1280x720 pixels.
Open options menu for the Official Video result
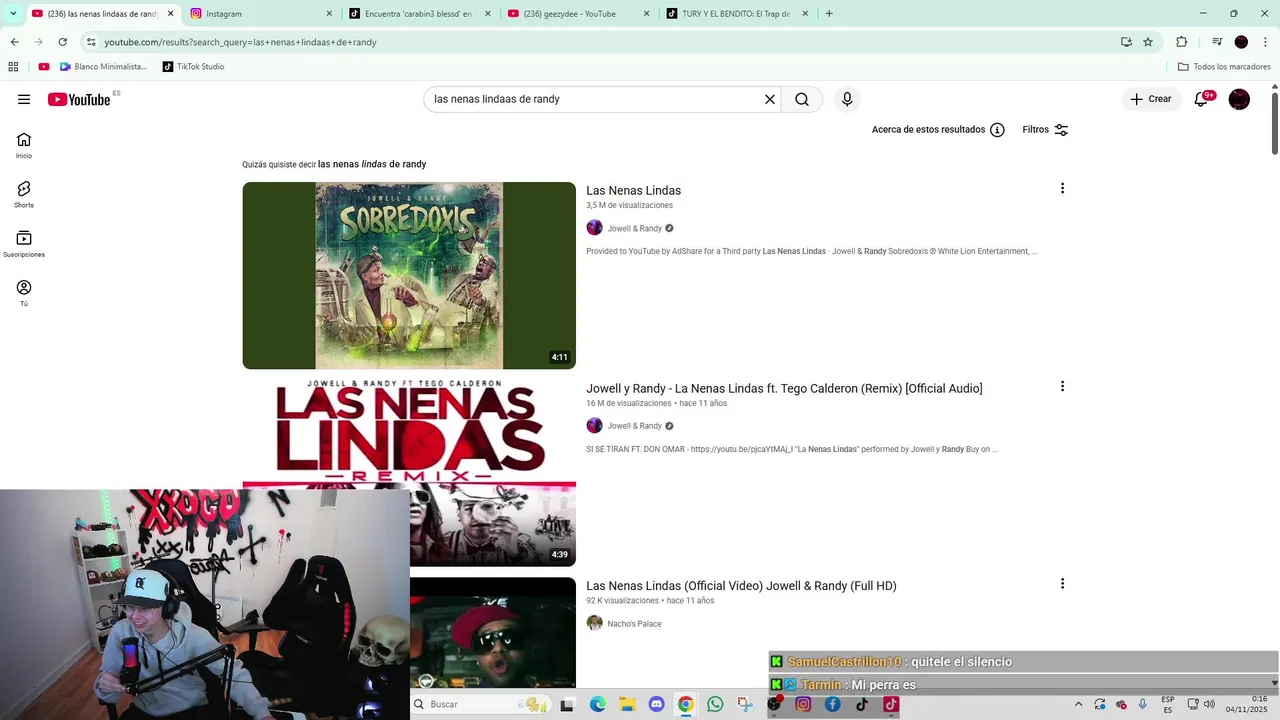(x=1062, y=584)
